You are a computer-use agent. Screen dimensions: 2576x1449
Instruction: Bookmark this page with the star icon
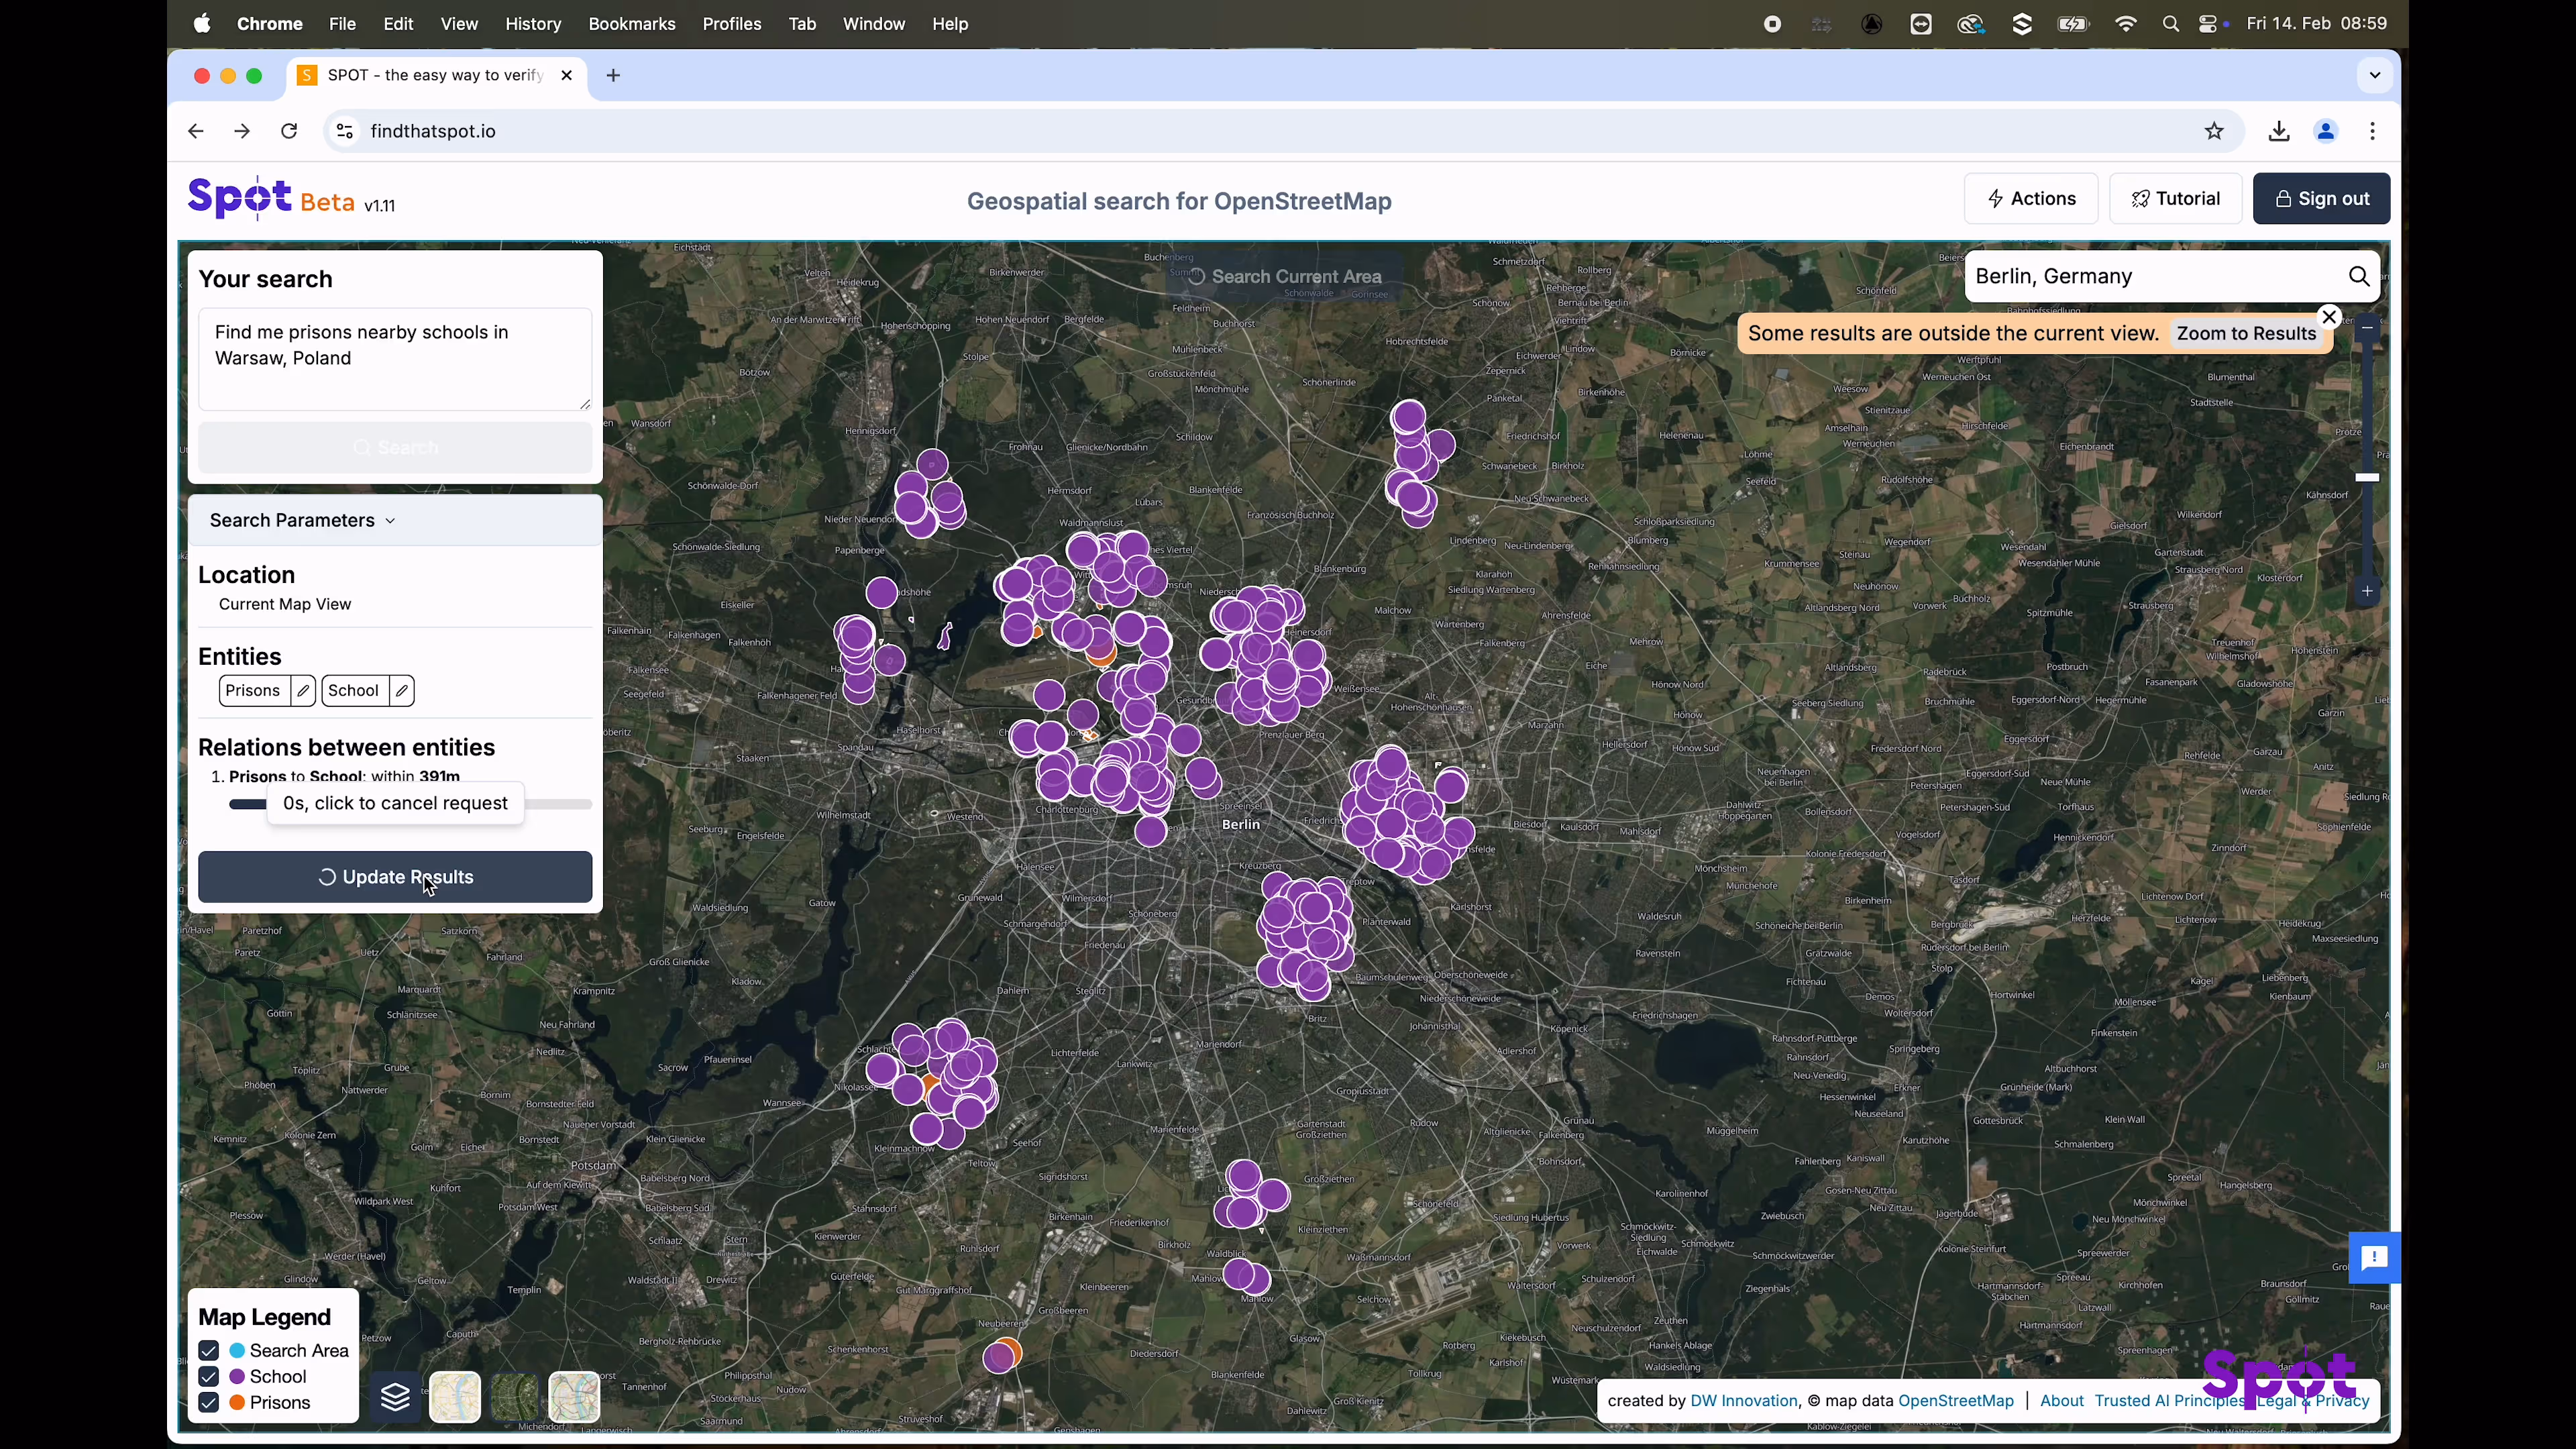[x=2214, y=131]
